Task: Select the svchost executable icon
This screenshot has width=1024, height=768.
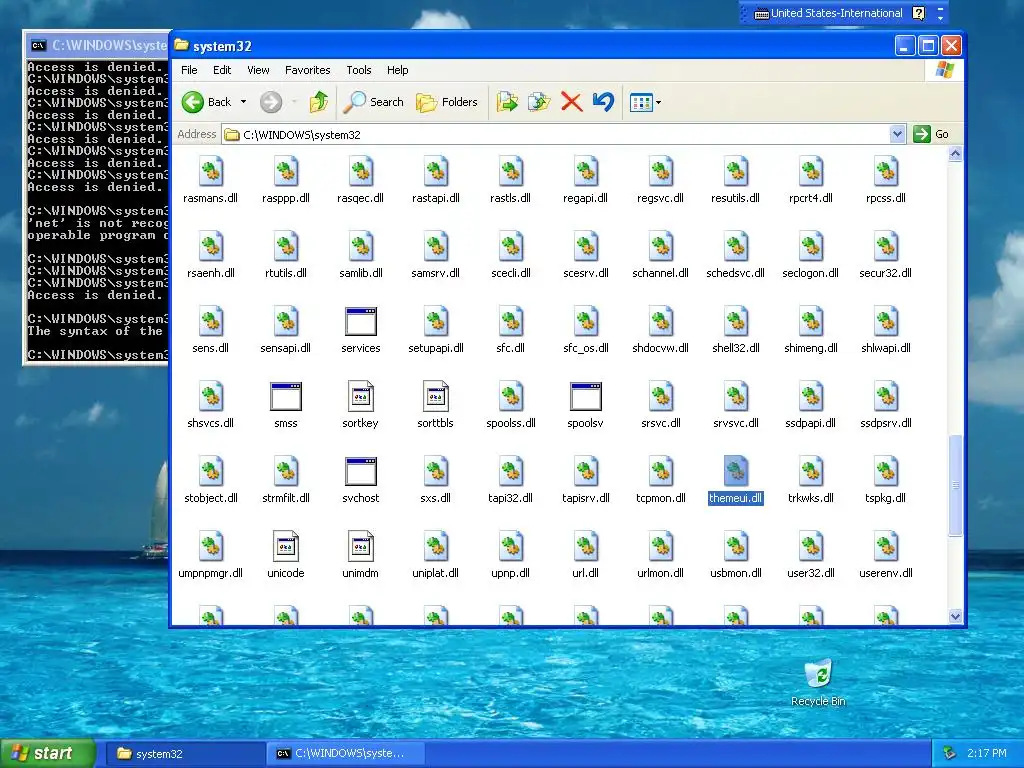Action: coord(360,472)
